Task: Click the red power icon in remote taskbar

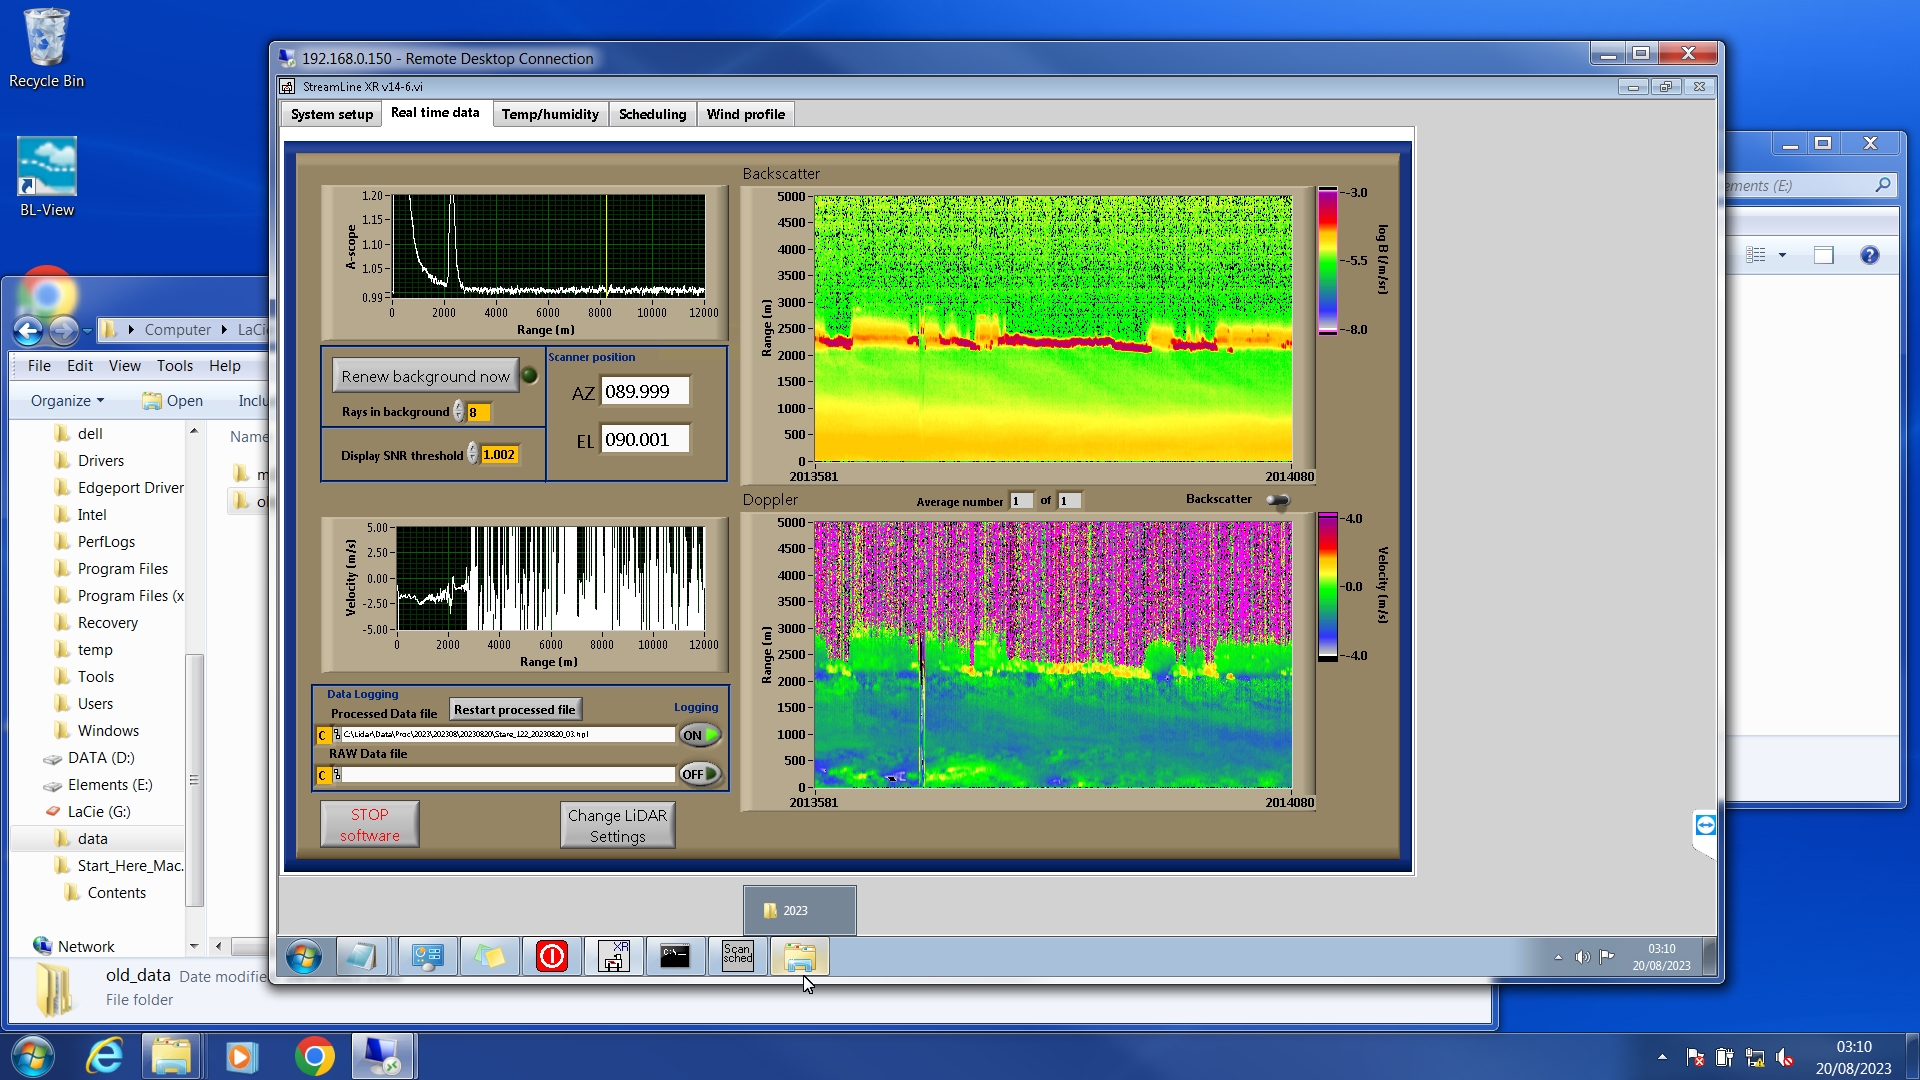Action: 552,957
